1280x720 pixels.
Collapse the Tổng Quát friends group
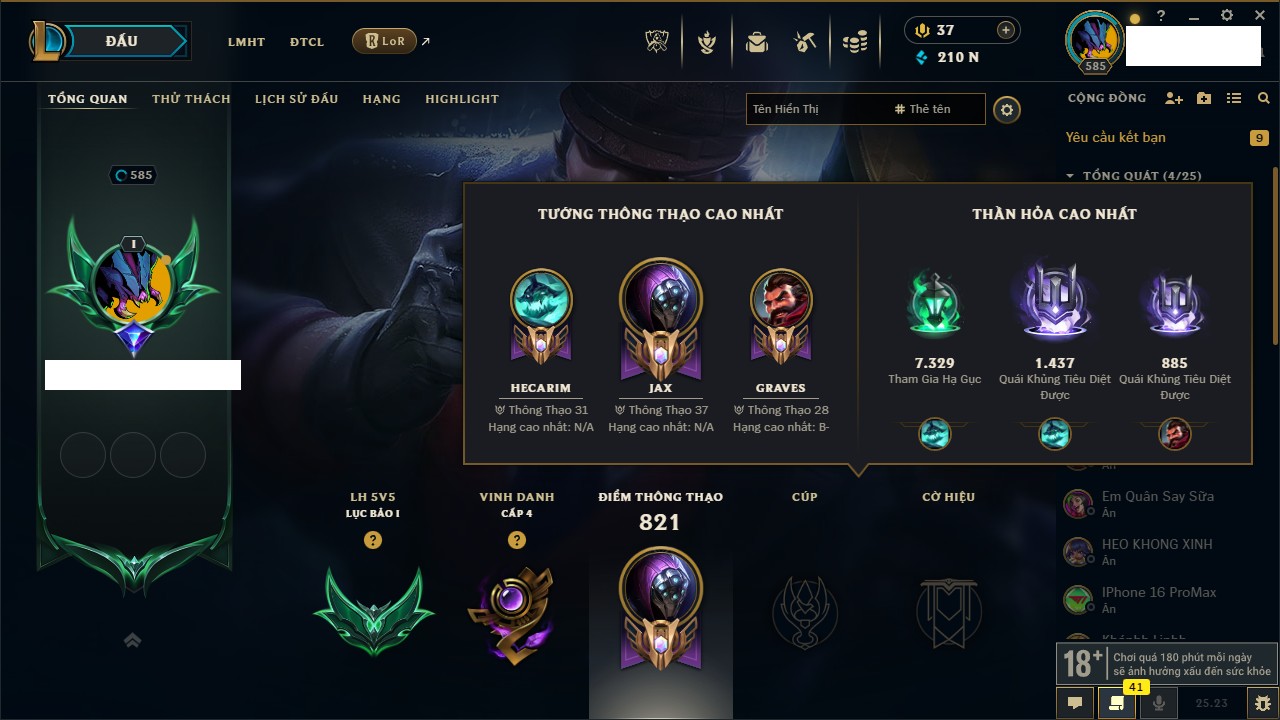tap(1070, 176)
